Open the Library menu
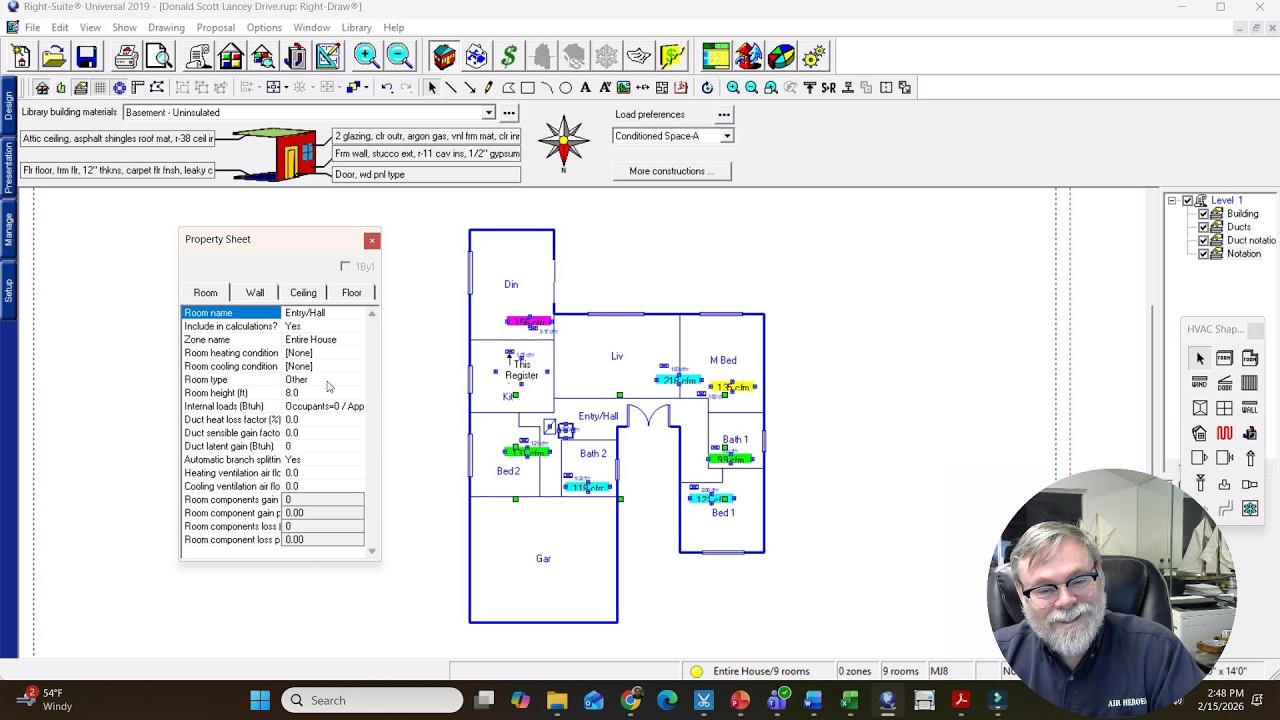Image resolution: width=1280 pixels, height=720 pixels. (x=356, y=27)
